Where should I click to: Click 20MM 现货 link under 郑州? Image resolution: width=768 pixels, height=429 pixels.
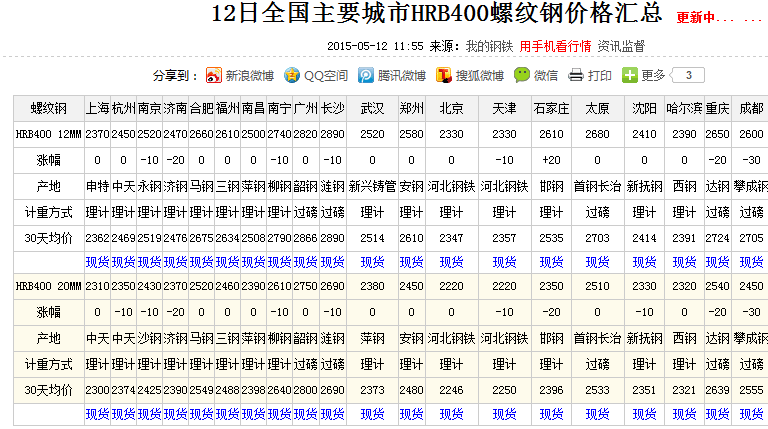tap(411, 414)
